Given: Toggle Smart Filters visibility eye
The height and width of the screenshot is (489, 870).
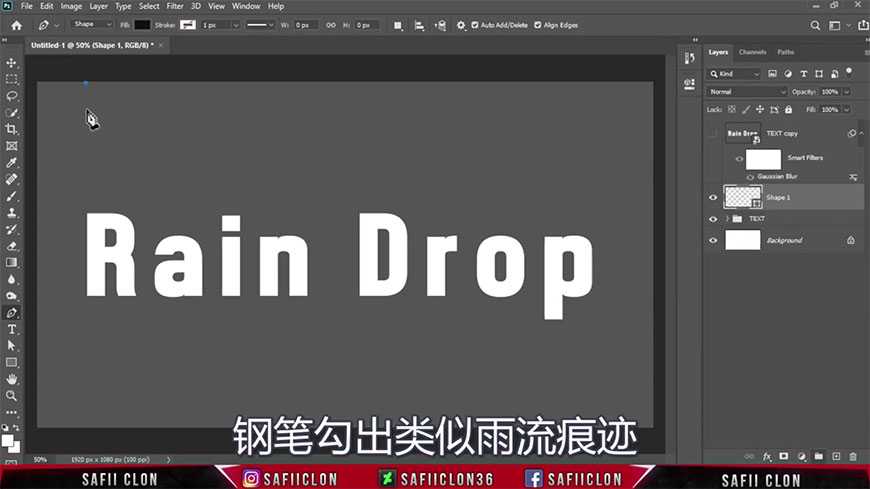Looking at the screenshot, I should tap(739, 159).
